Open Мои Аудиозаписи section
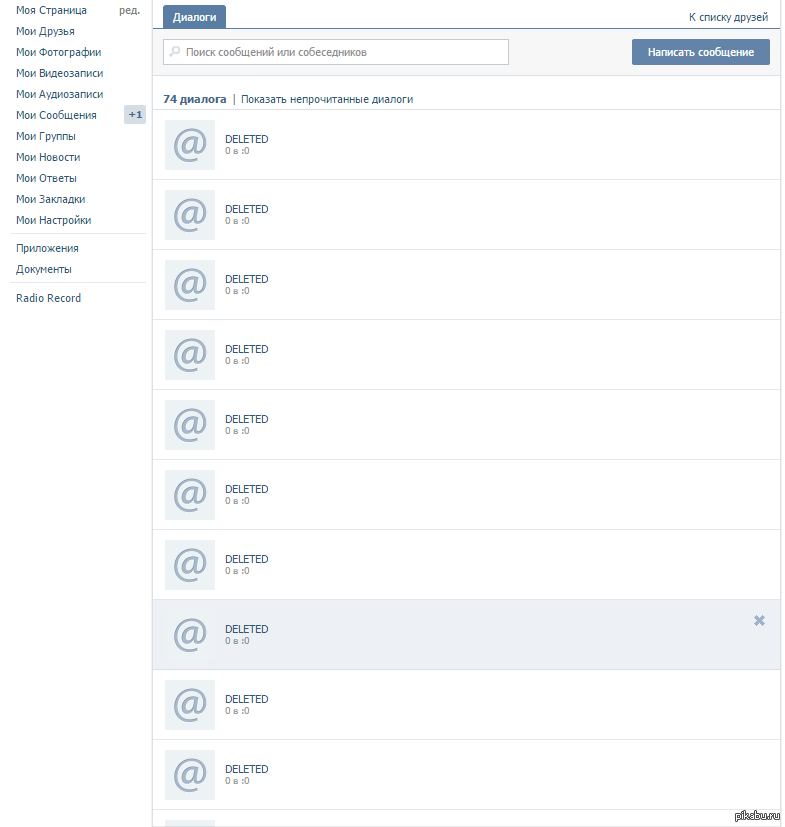 tap(59, 94)
